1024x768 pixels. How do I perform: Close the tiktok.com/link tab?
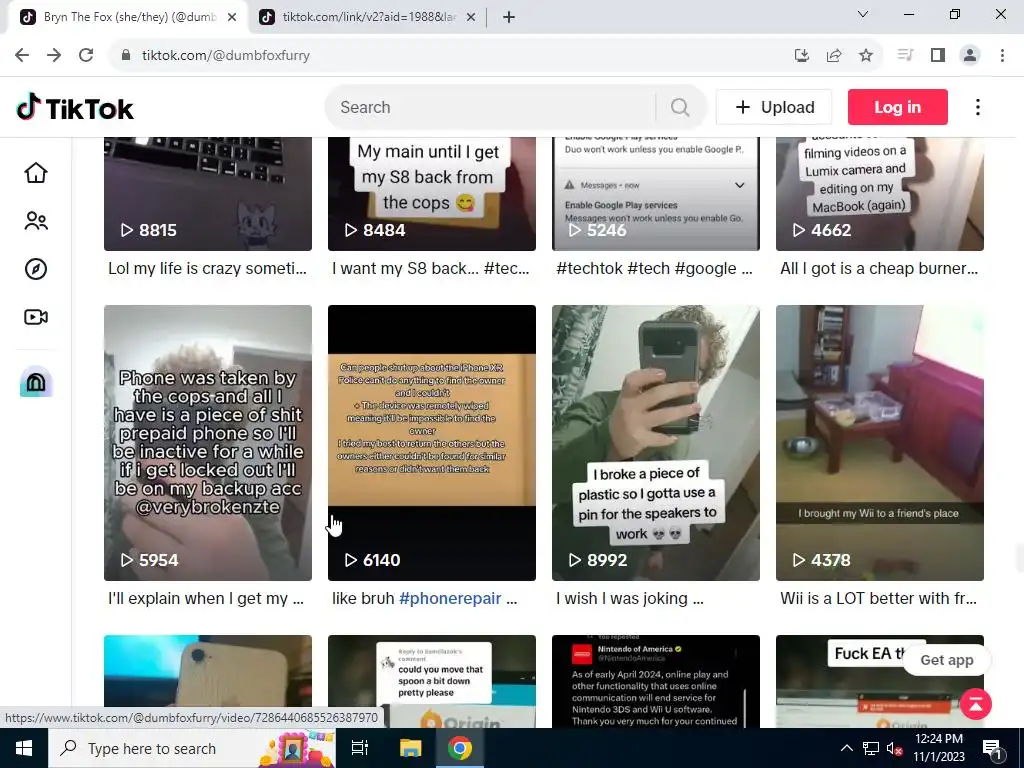click(x=471, y=17)
